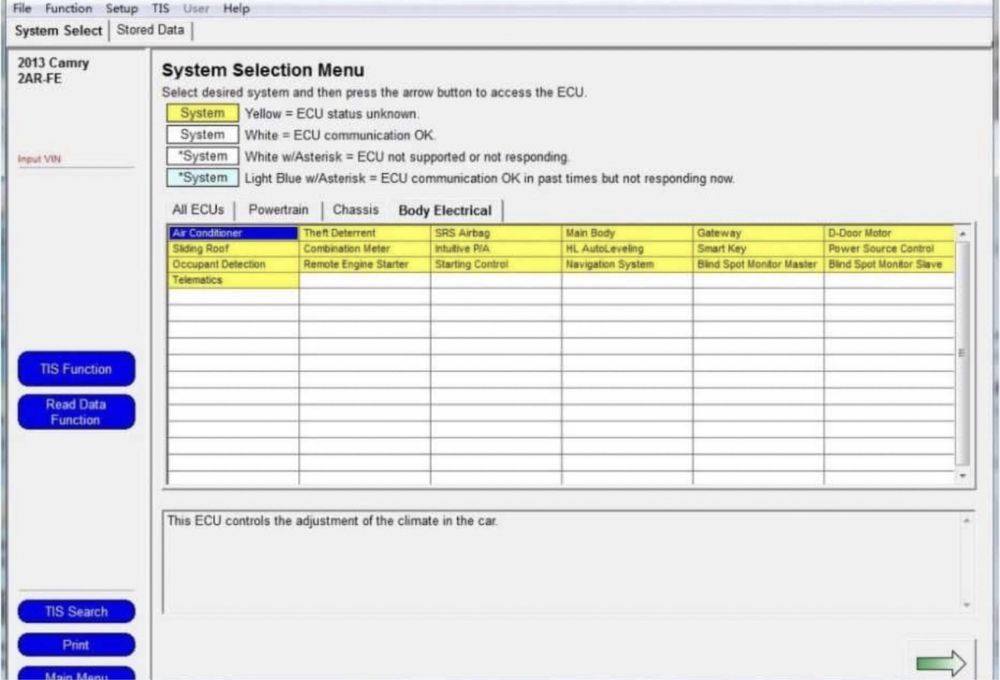Open the File menu
1000x680 pixels.
(22, 8)
